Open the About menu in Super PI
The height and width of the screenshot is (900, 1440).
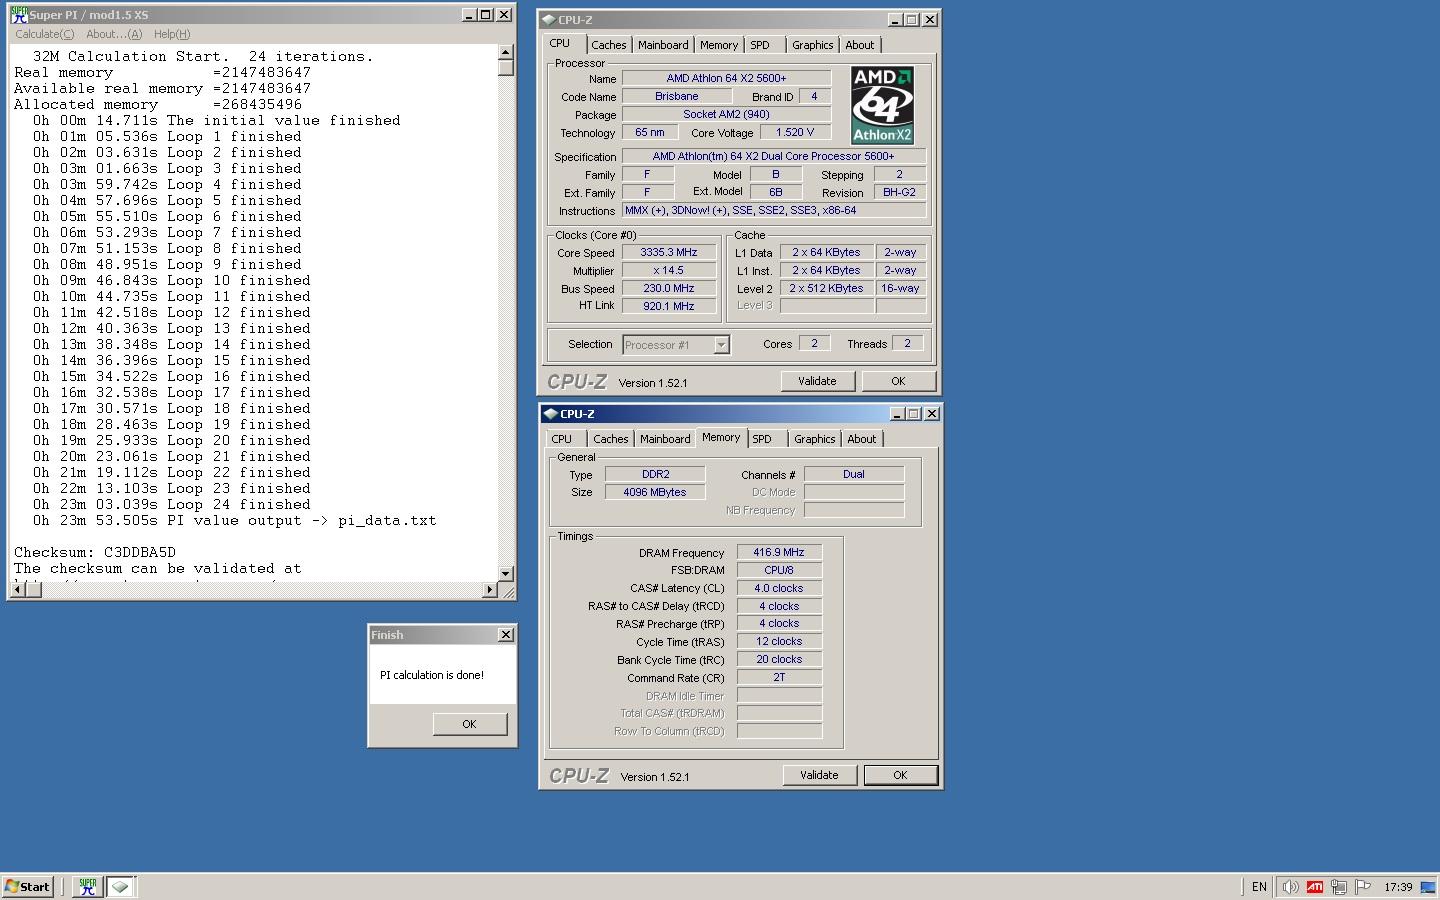click(114, 34)
